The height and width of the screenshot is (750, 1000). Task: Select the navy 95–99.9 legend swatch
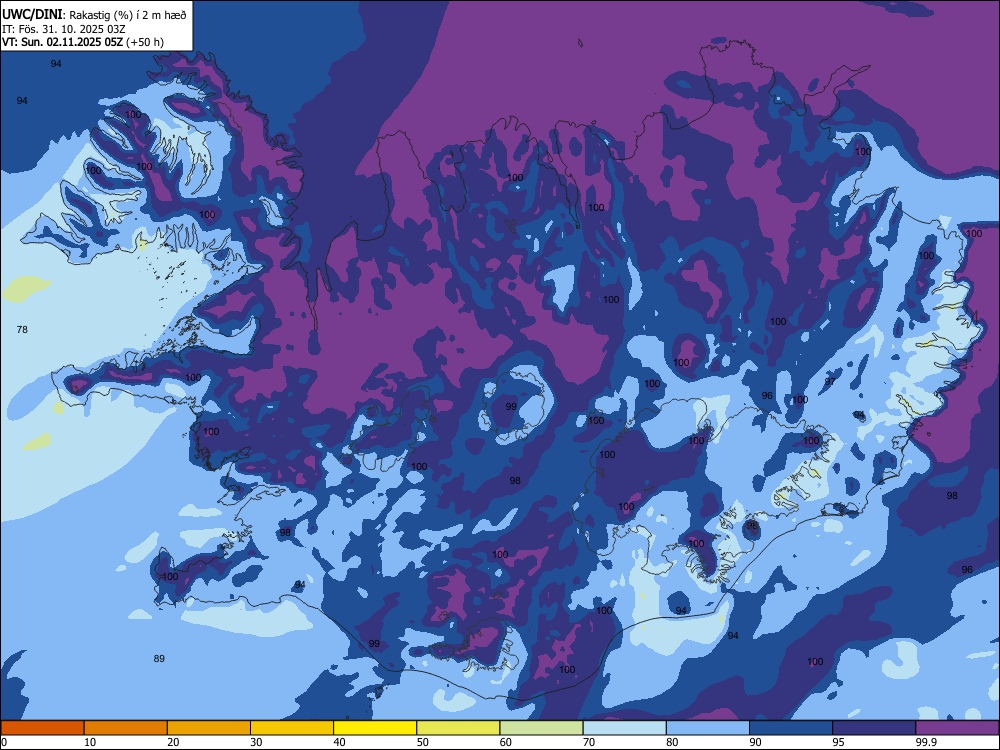874,728
